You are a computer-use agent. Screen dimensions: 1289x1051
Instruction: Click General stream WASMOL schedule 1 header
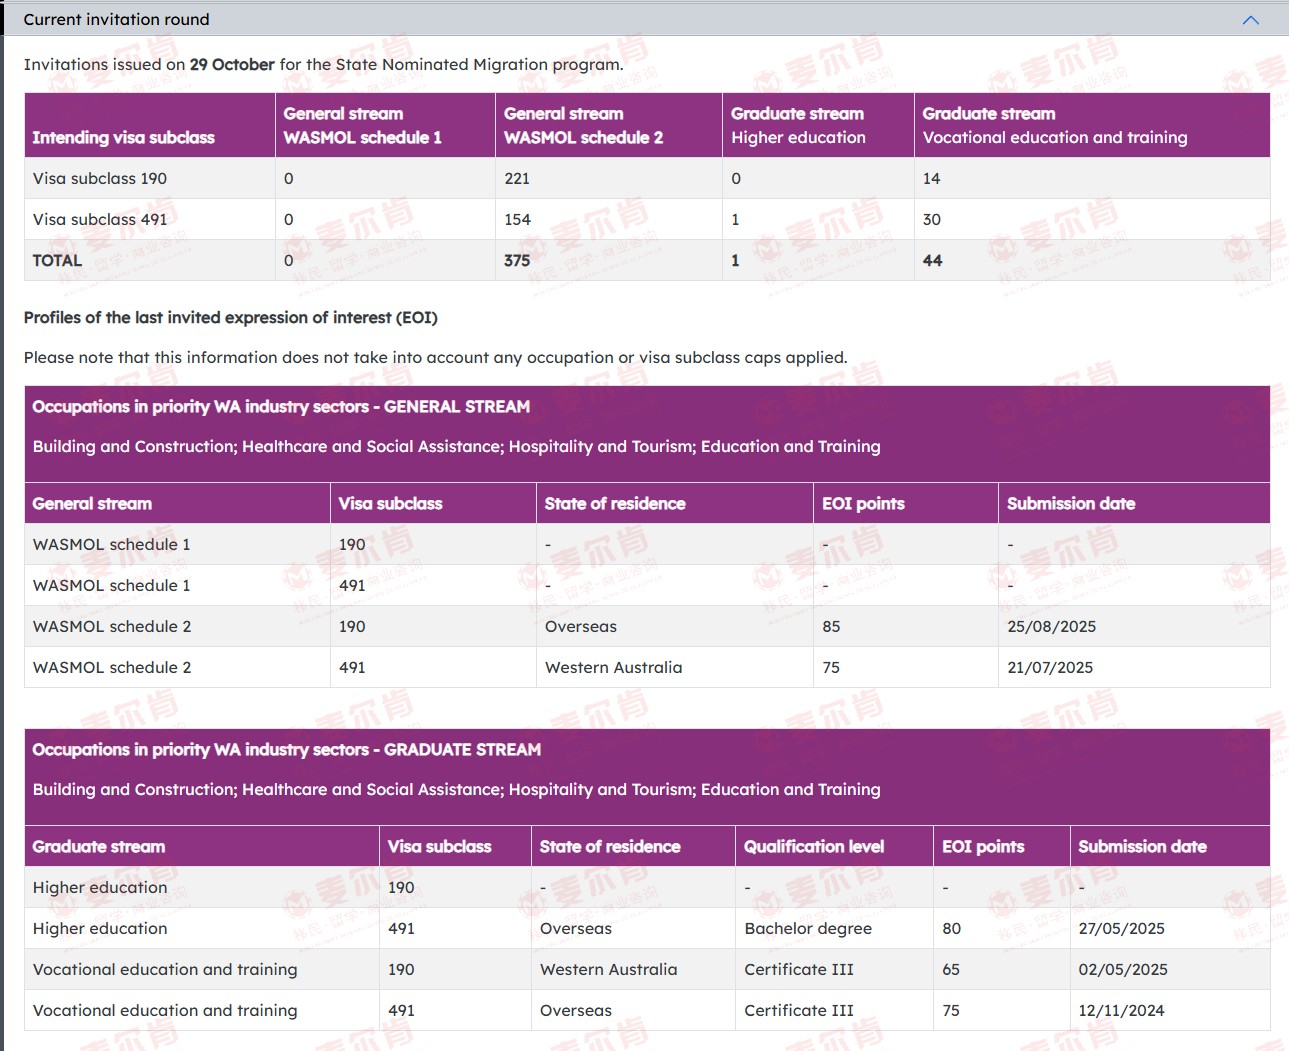(x=362, y=126)
